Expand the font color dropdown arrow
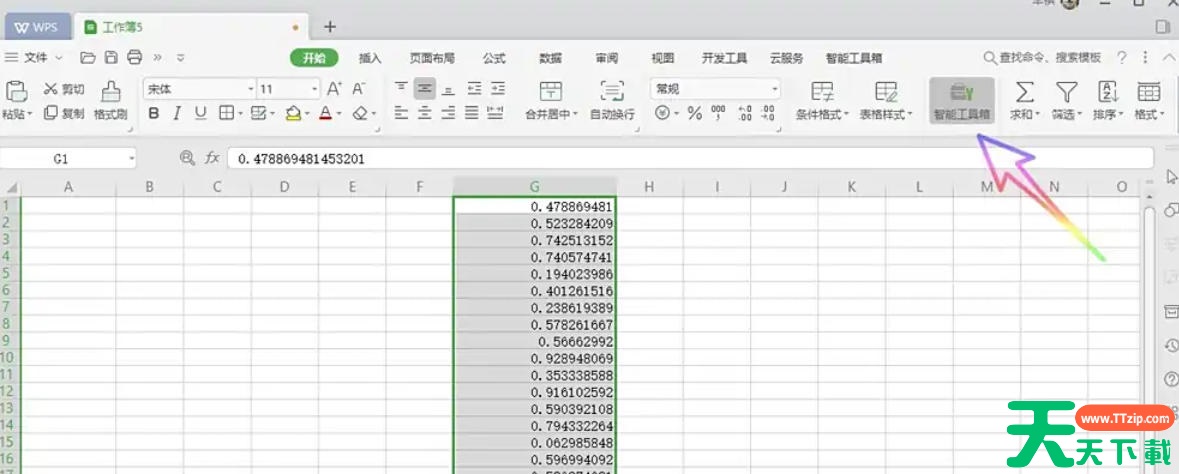 tap(339, 114)
